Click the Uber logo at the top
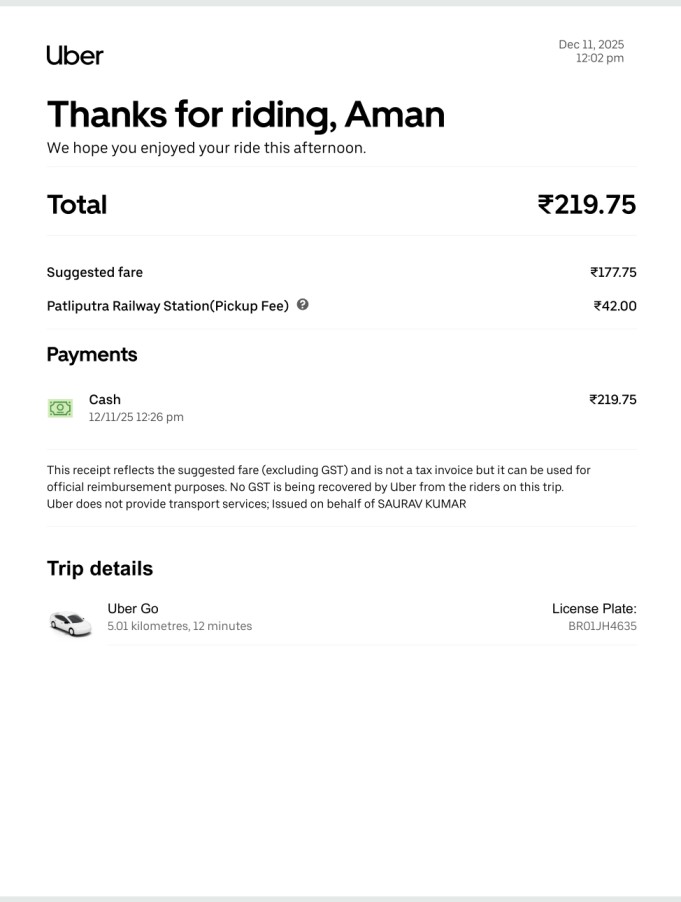Screen dimensions: 681x902 point(75,55)
